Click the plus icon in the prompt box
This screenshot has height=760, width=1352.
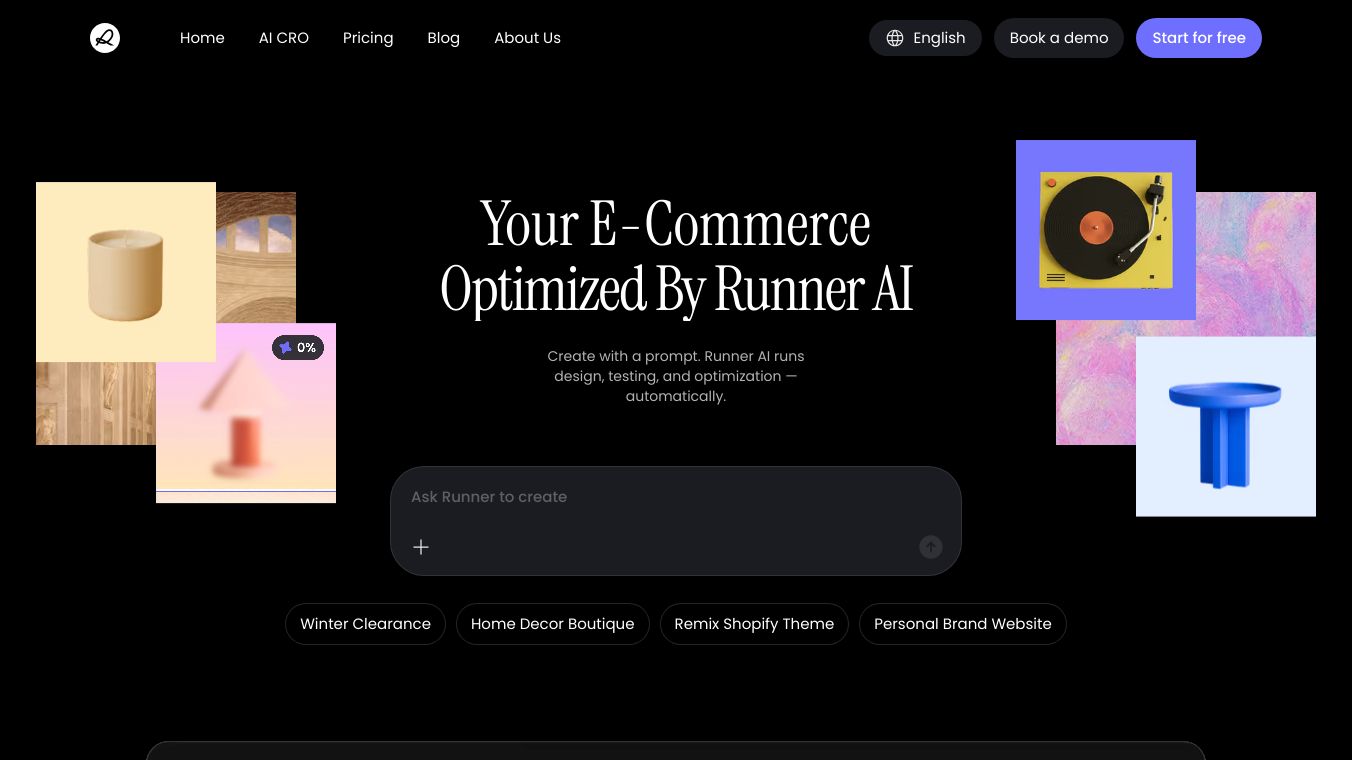point(421,547)
